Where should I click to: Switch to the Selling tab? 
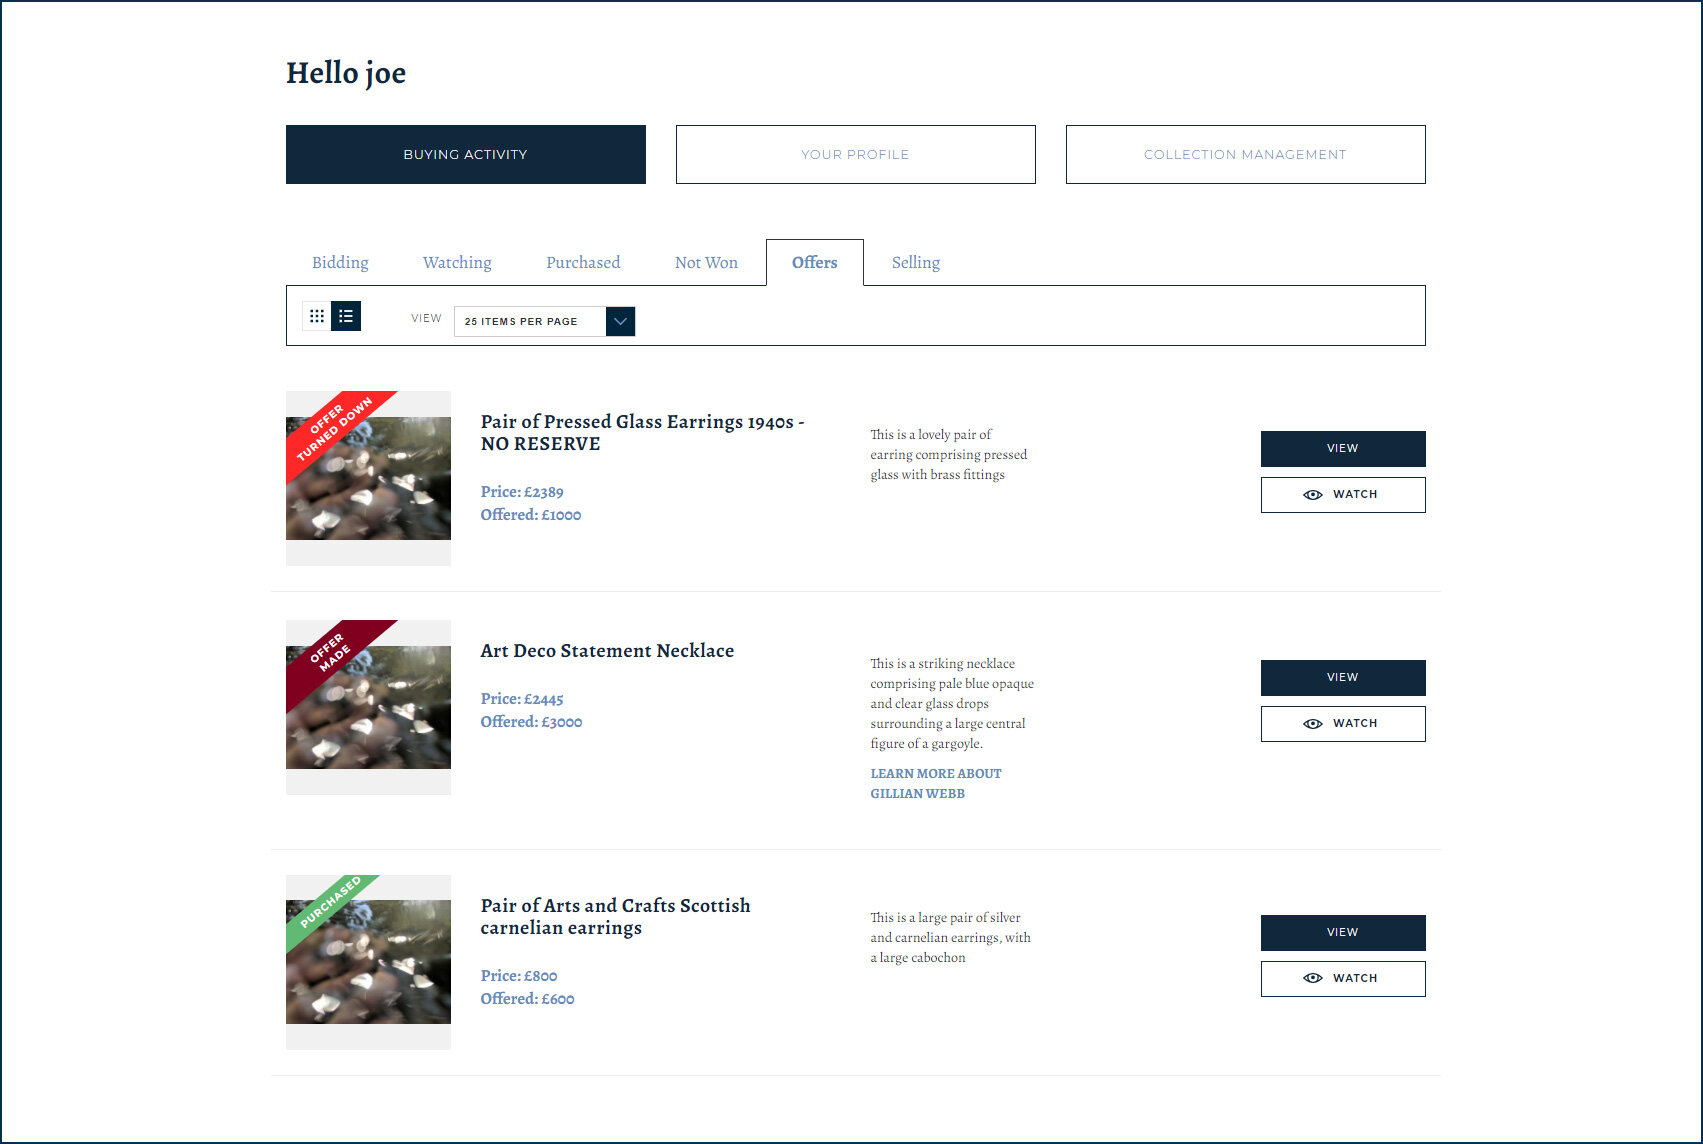click(916, 262)
